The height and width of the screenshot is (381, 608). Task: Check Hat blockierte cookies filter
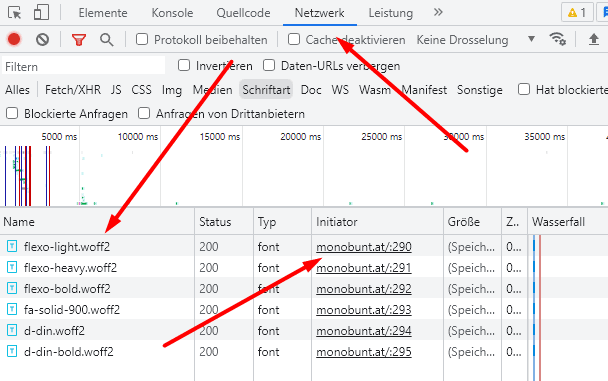(524, 89)
